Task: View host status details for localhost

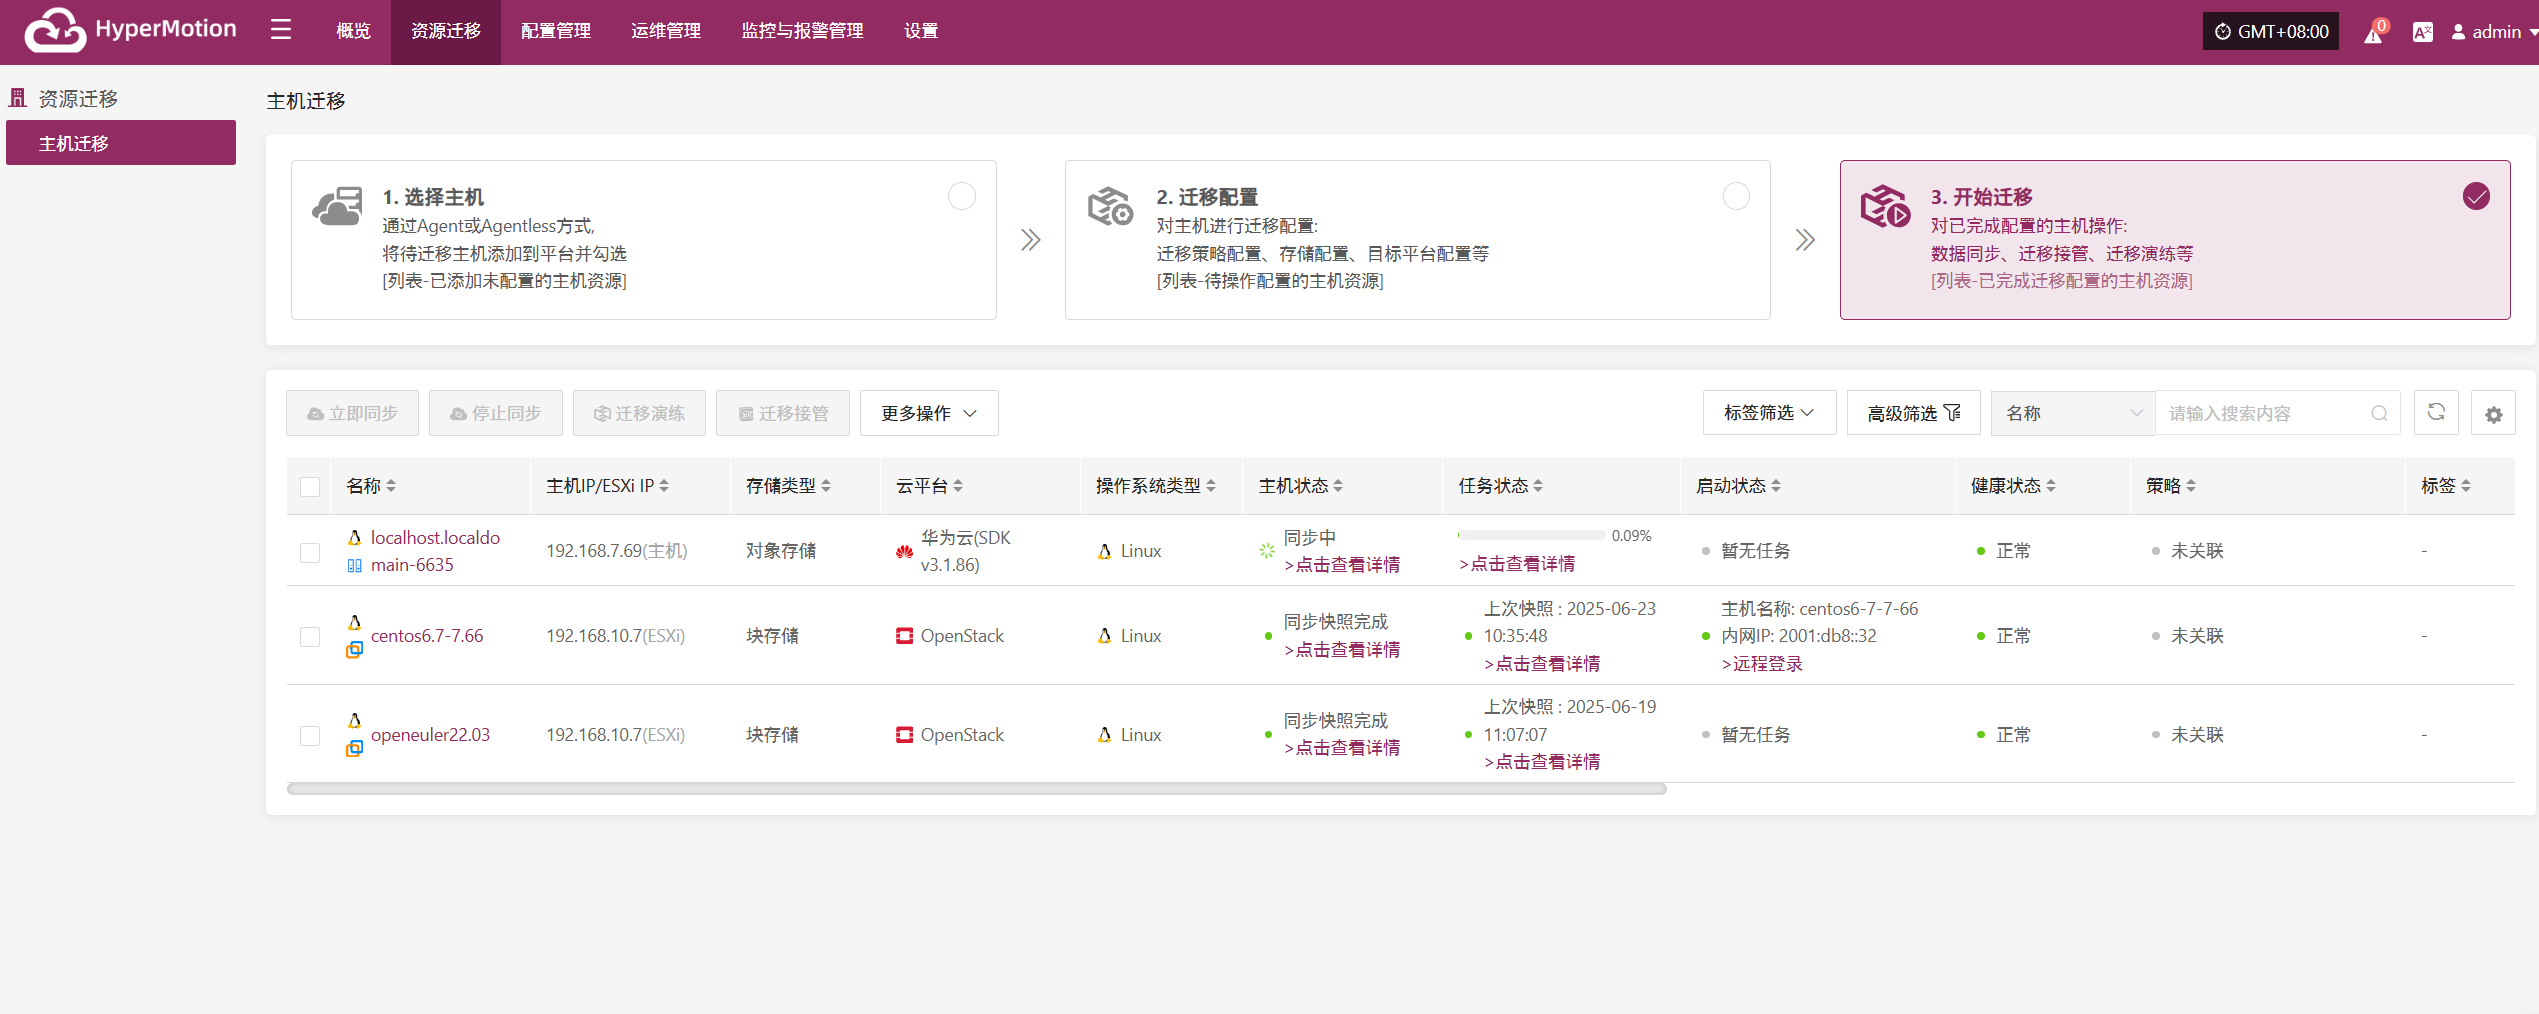Action: click(x=1342, y=565)
